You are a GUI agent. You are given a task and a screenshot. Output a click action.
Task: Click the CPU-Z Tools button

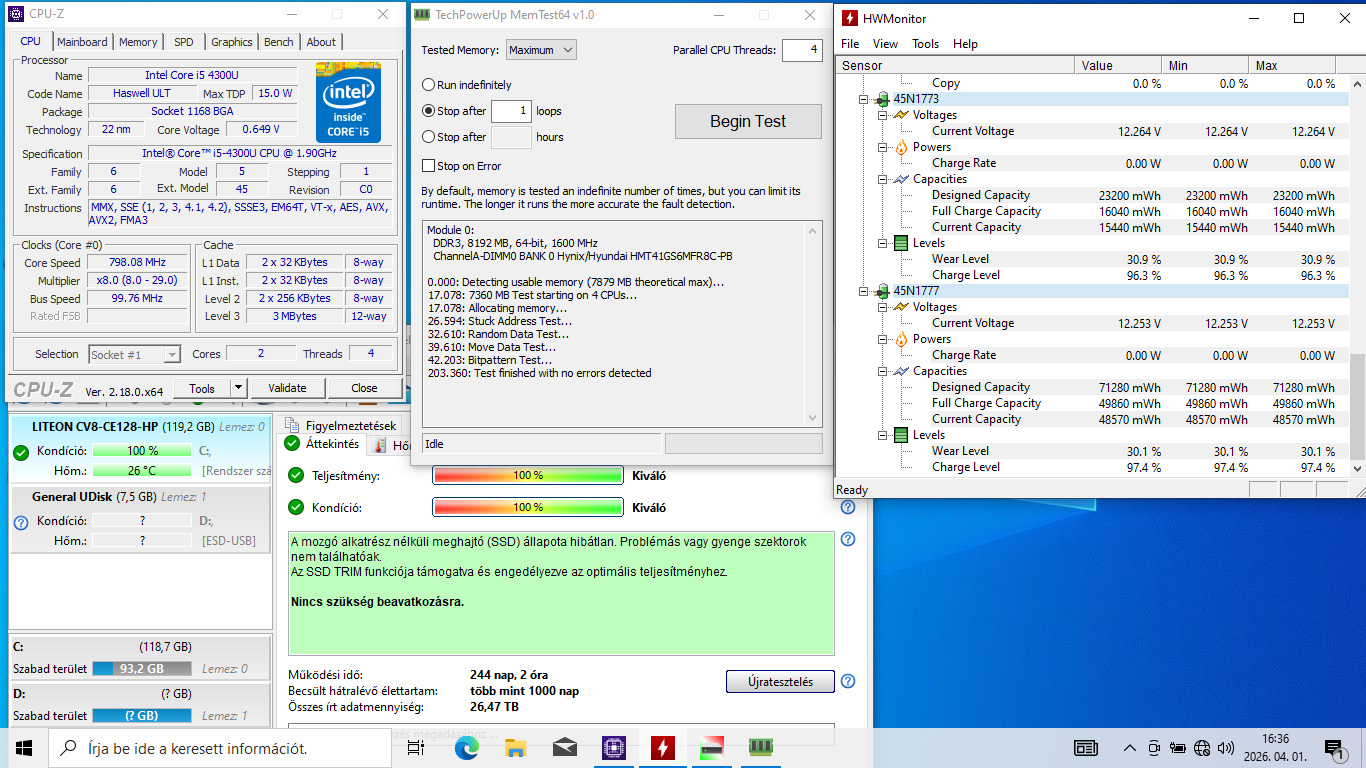[202, 388]
